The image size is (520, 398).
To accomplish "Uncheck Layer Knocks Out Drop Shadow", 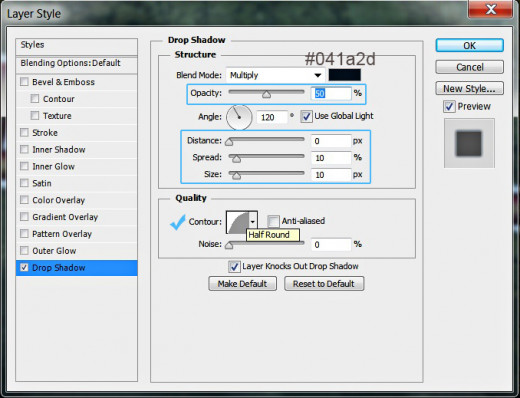I will coord(234,266).
